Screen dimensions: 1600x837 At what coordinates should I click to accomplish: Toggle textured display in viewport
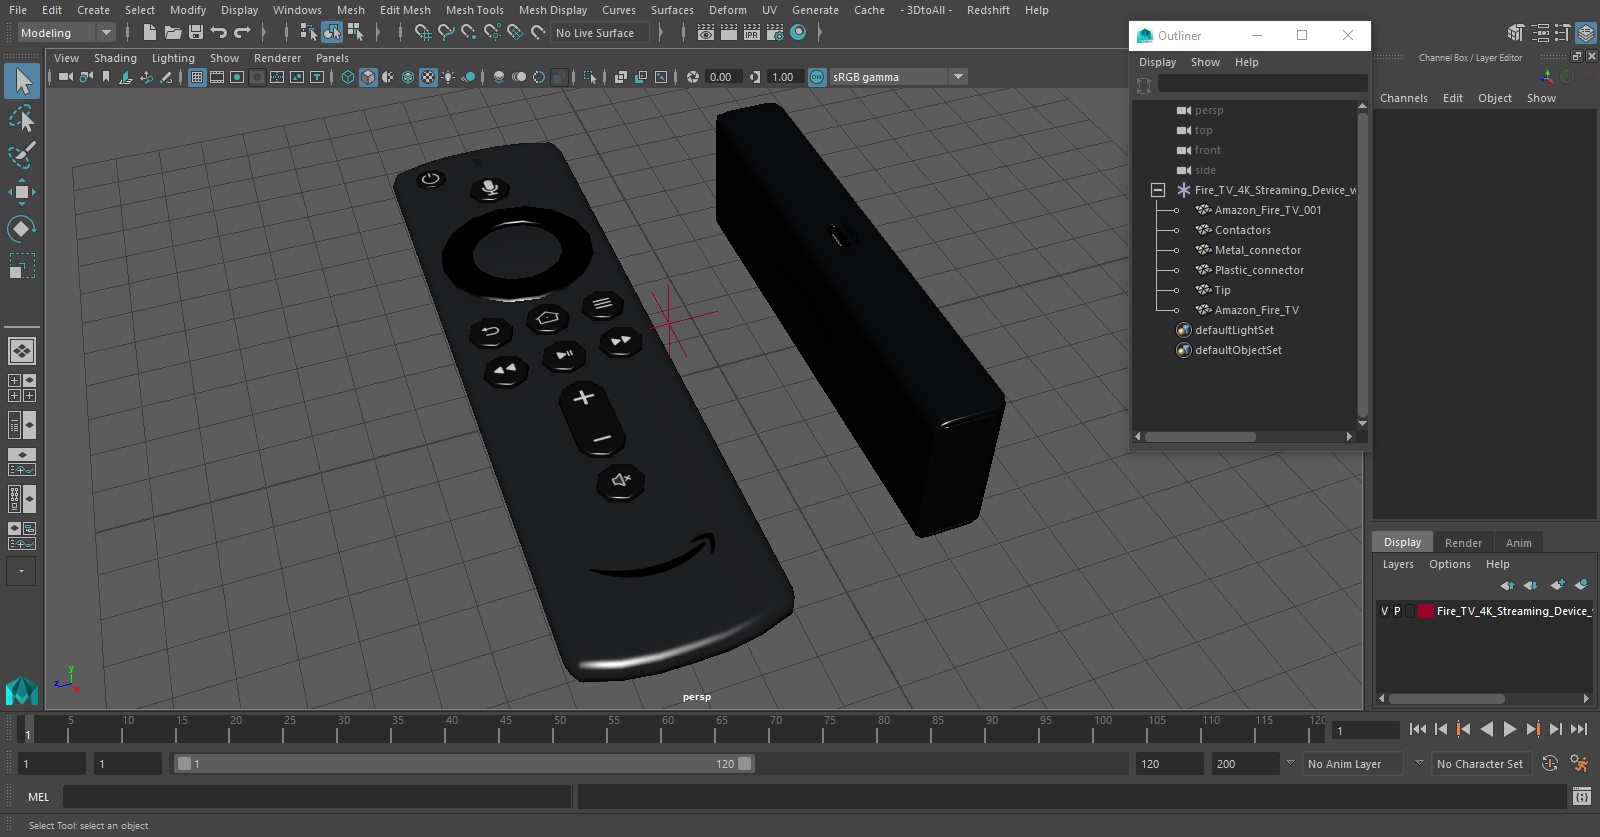[x=428, y=77]
